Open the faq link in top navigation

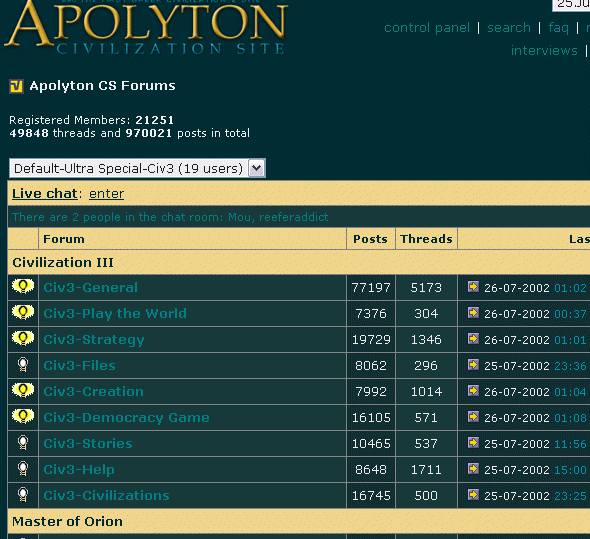click(558, 28)
